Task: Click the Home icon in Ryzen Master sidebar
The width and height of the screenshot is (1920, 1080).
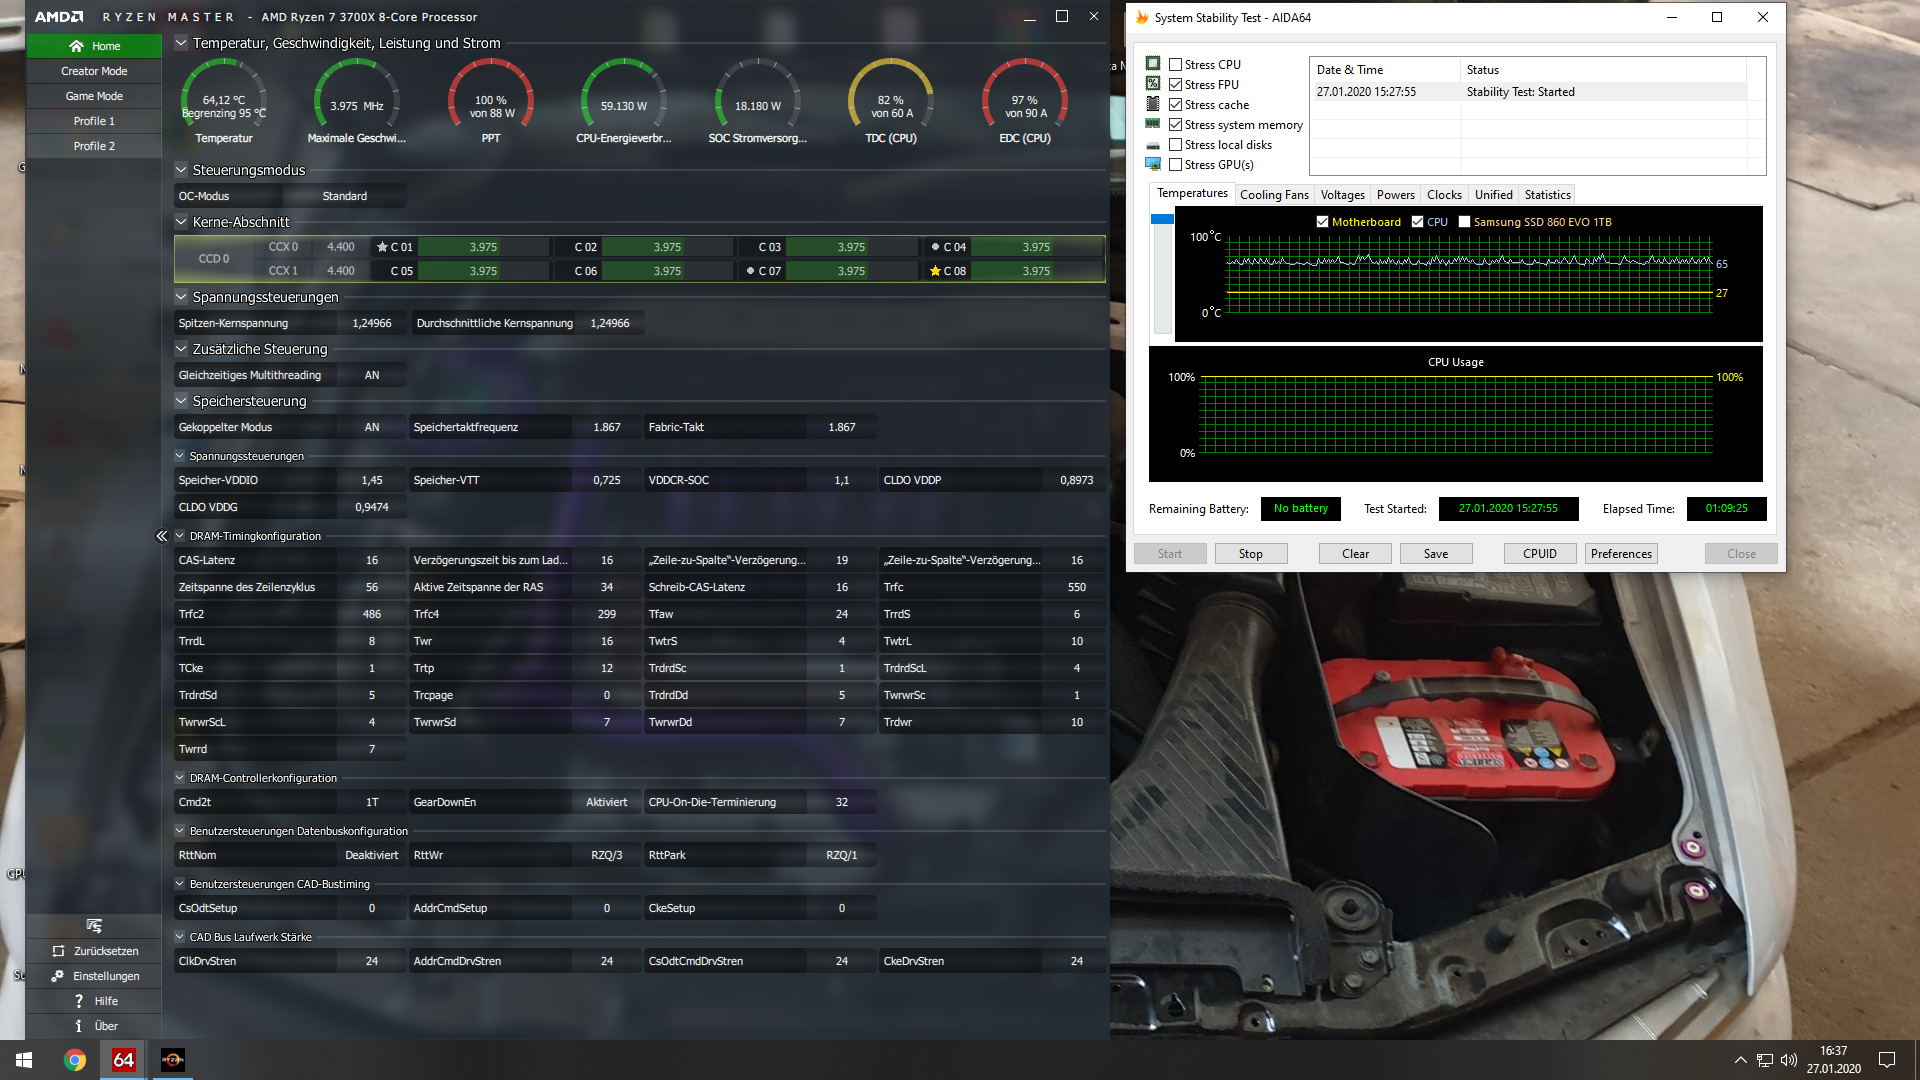Action: (76, 46)
